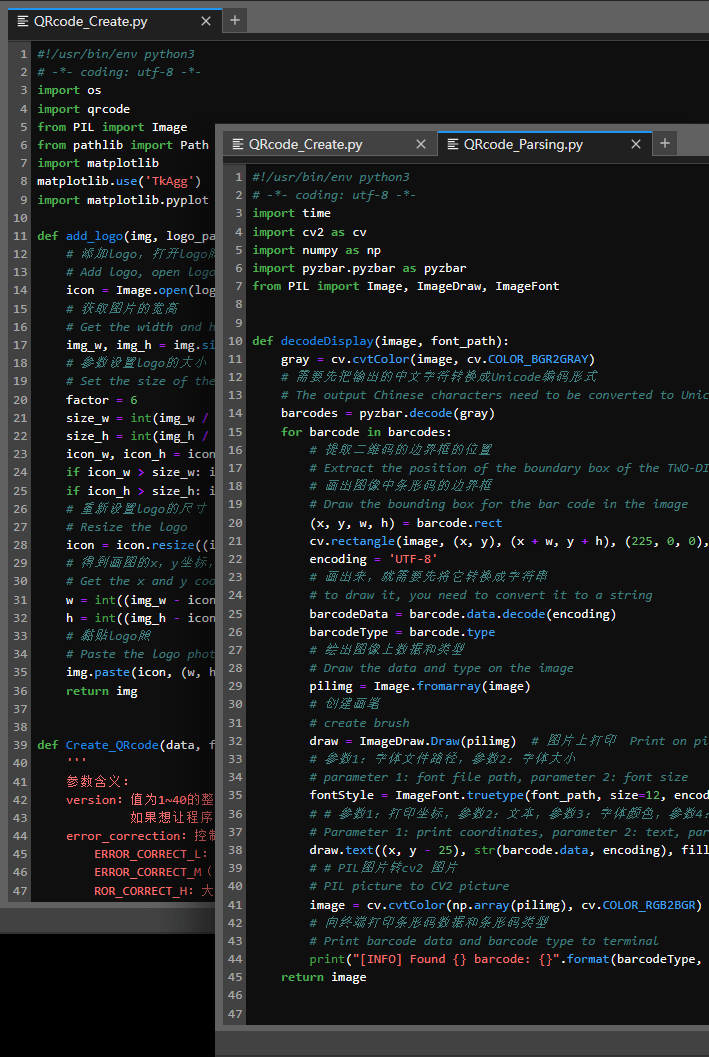Click 'import cv2 as cv' line
This screenshot has height=1057, width=709.
(x=309, y=232)
